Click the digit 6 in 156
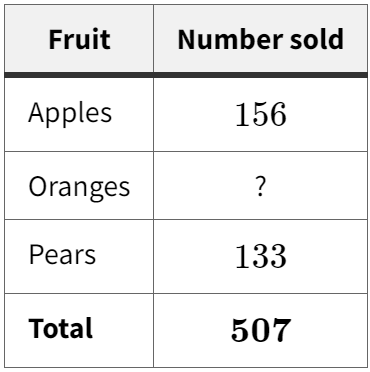Screen dimensions: 370x372 278,114
